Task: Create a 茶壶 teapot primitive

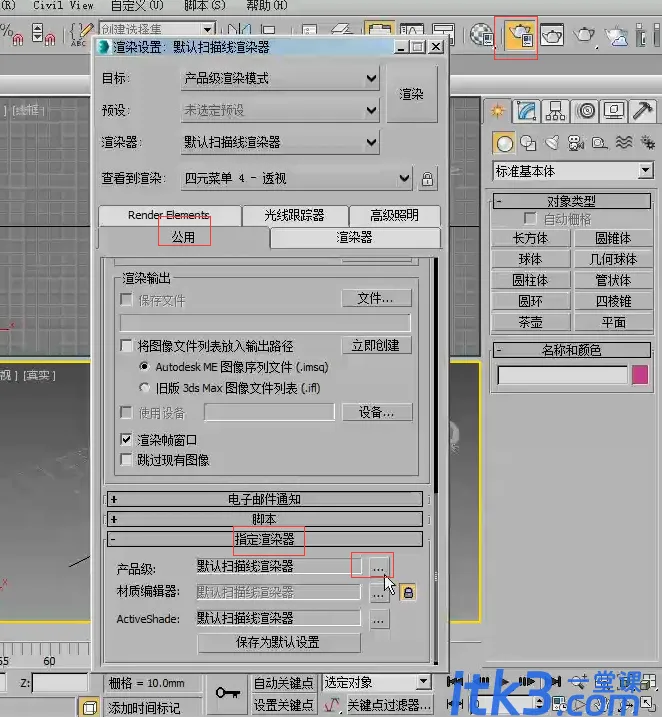Action: tap(531, 322)
